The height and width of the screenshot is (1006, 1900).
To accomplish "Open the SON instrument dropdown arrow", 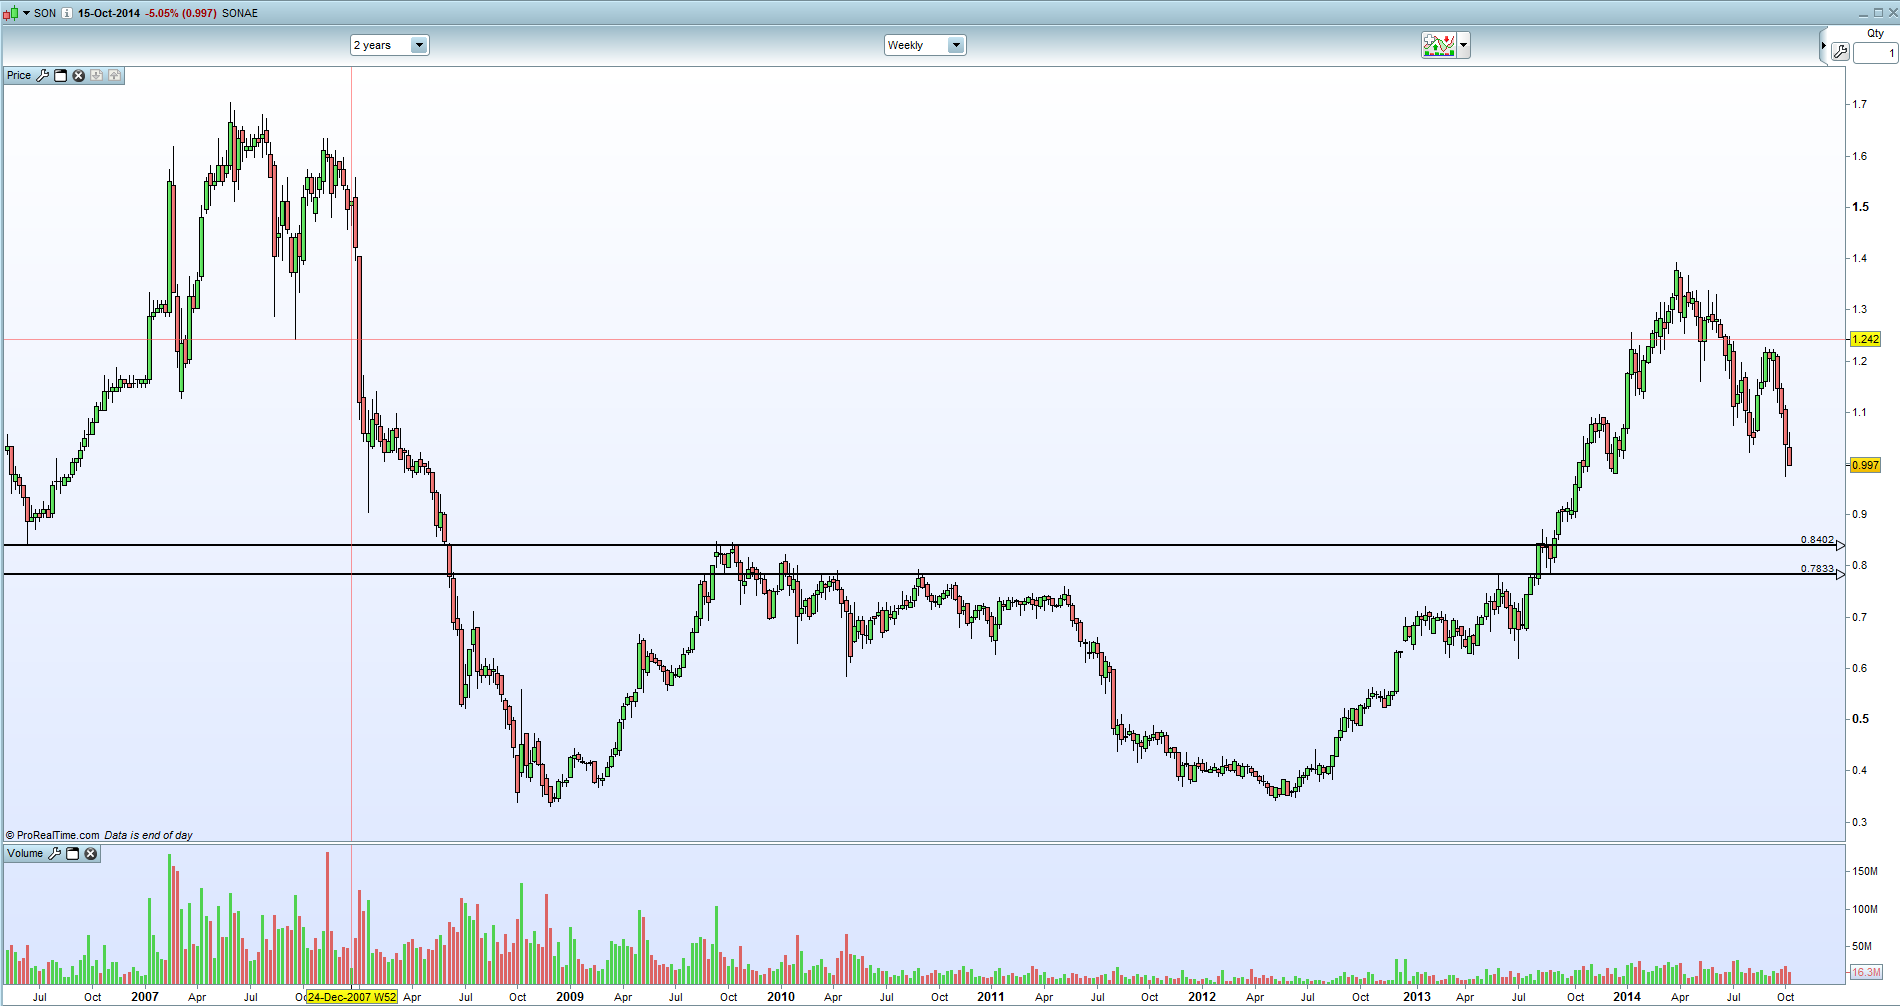I will pyautogui.click(x=27, y=13).
